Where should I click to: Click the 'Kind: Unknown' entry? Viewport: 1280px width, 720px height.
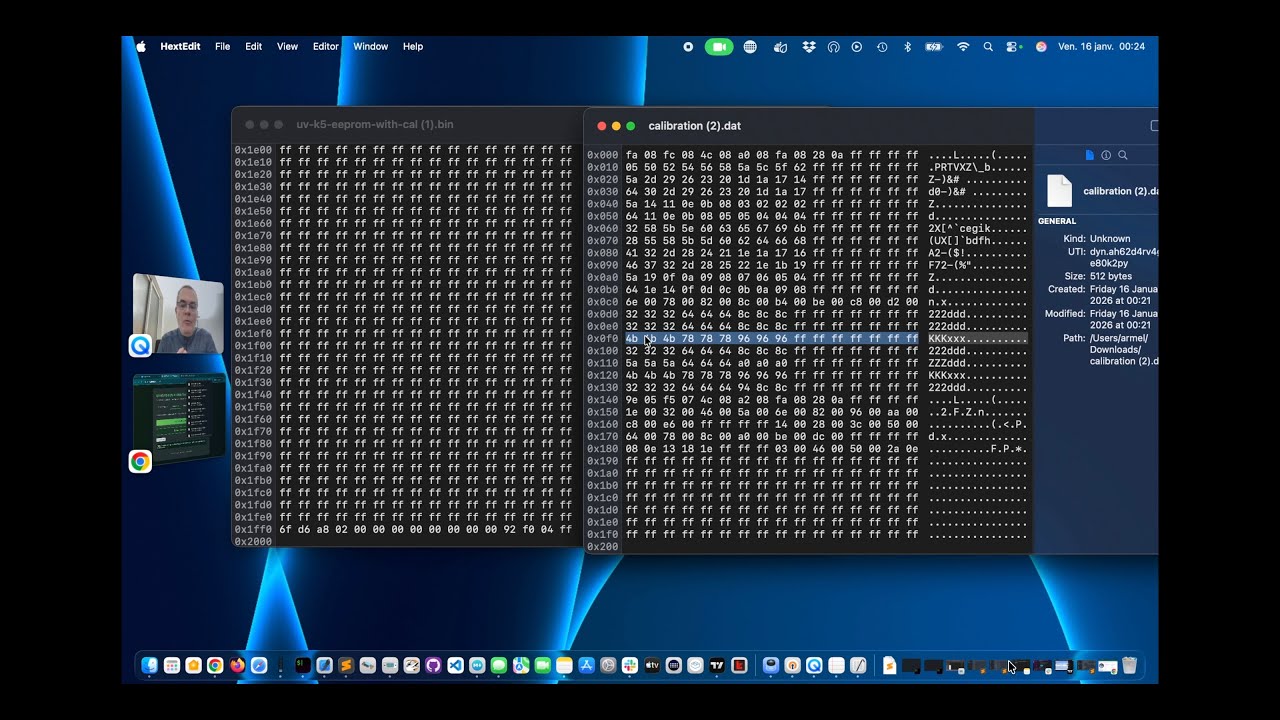point(1097,239)
